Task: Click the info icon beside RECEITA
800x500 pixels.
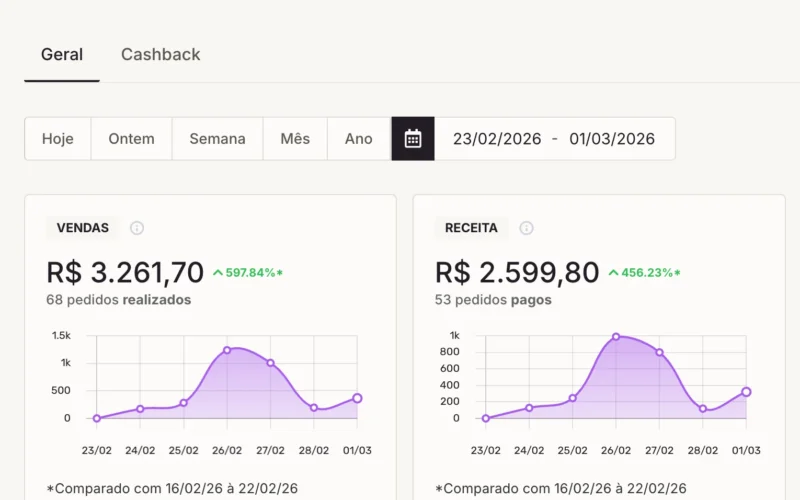Action: (526, 228)
